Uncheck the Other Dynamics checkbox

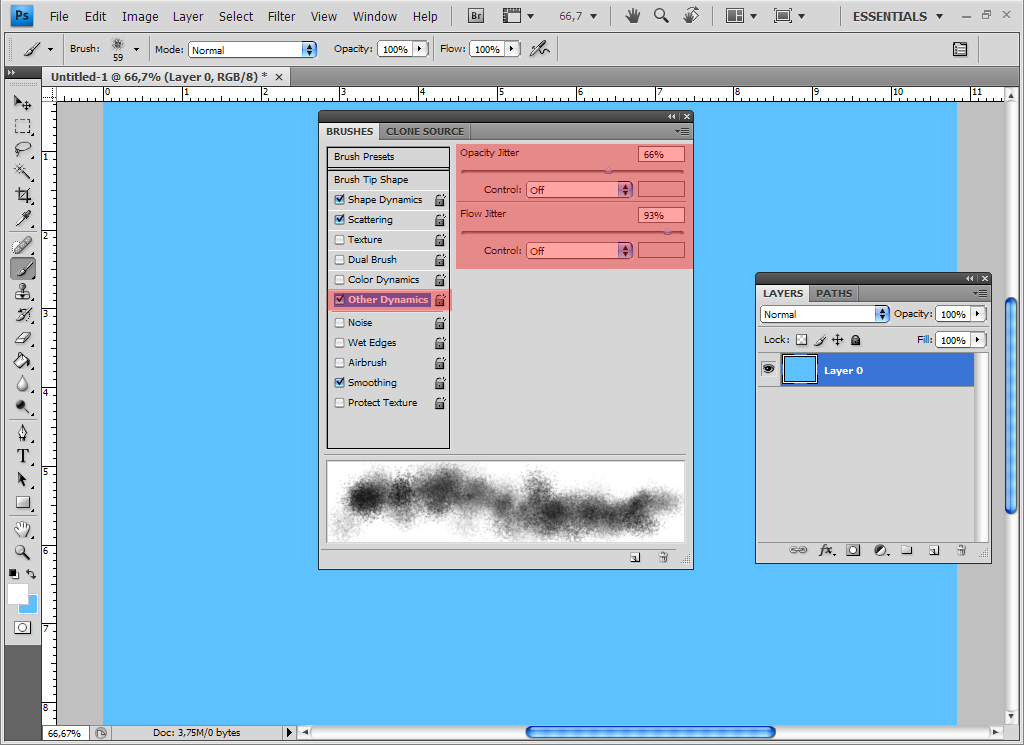(340, 300)
